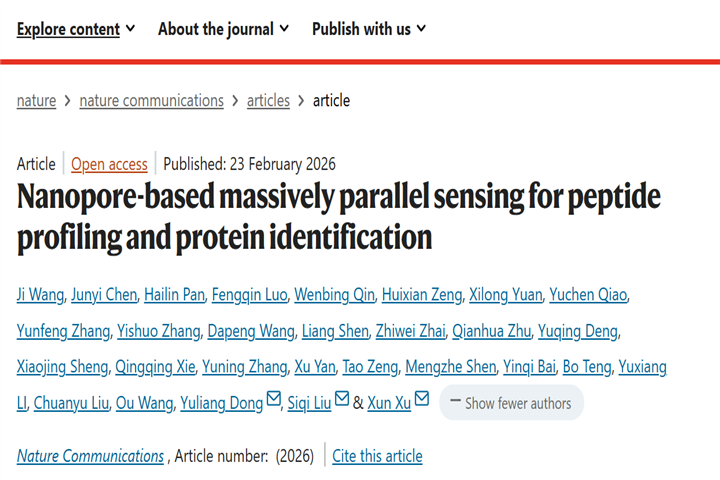Select author Junyi Chen
720x480 pixels.
tap(104, 294)
